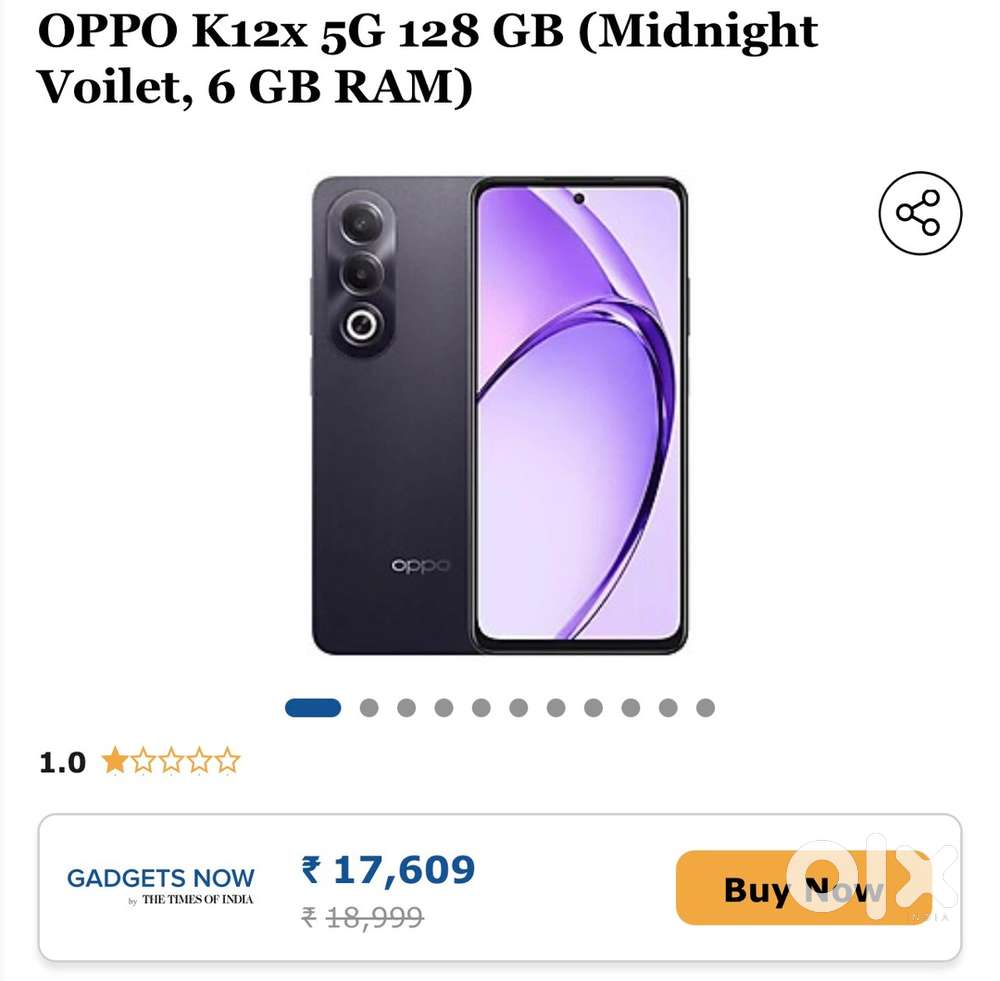The height and width of the screenshot is (981, 1000).
Task: Click the Buy Now button
Action: [804, 888]
